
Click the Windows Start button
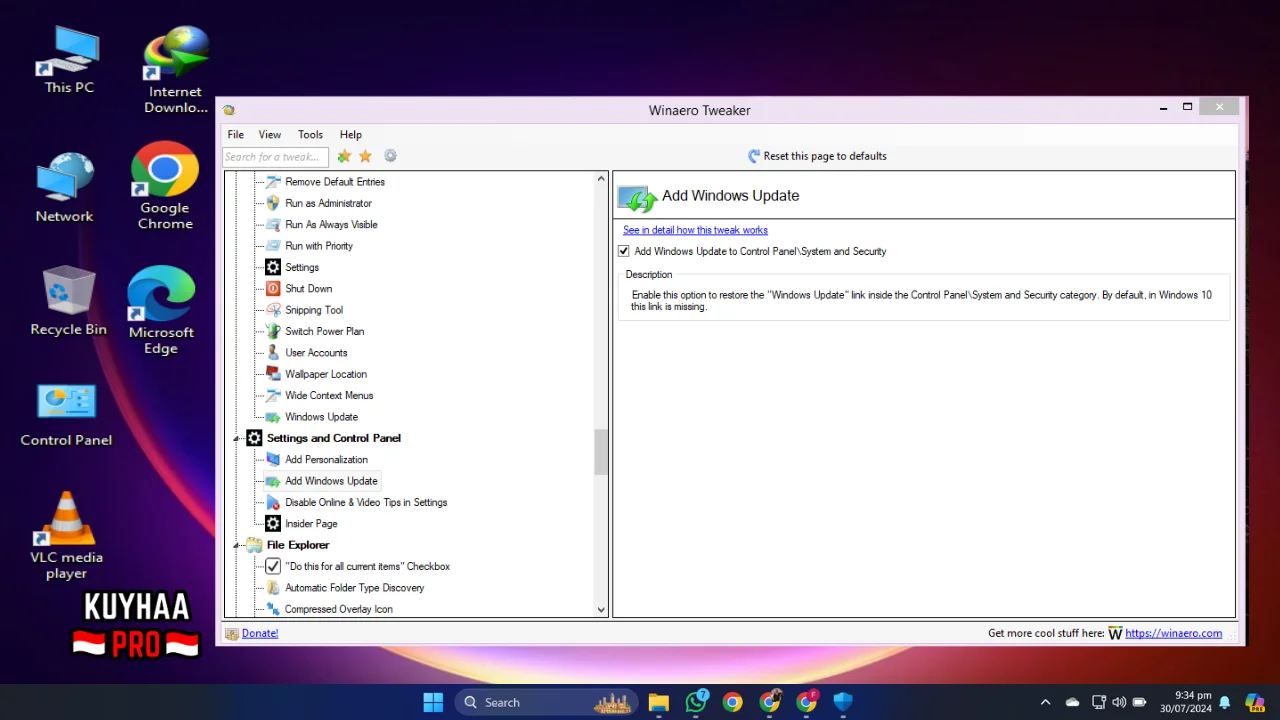click(433, 702)
